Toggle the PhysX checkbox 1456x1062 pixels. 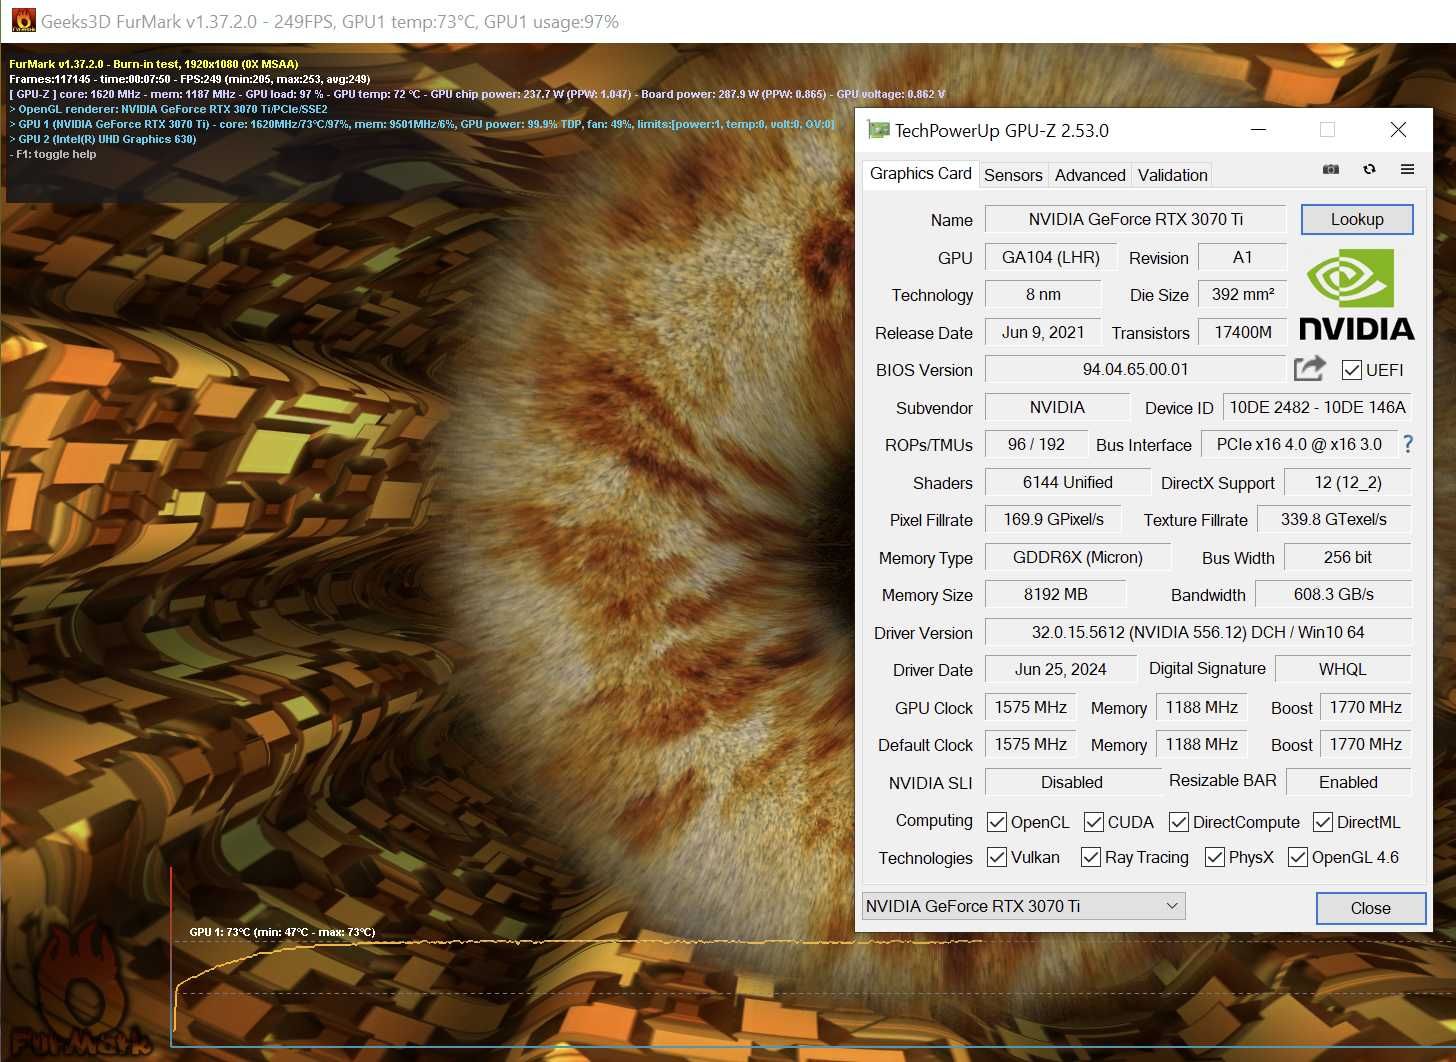click(1215, 857)
